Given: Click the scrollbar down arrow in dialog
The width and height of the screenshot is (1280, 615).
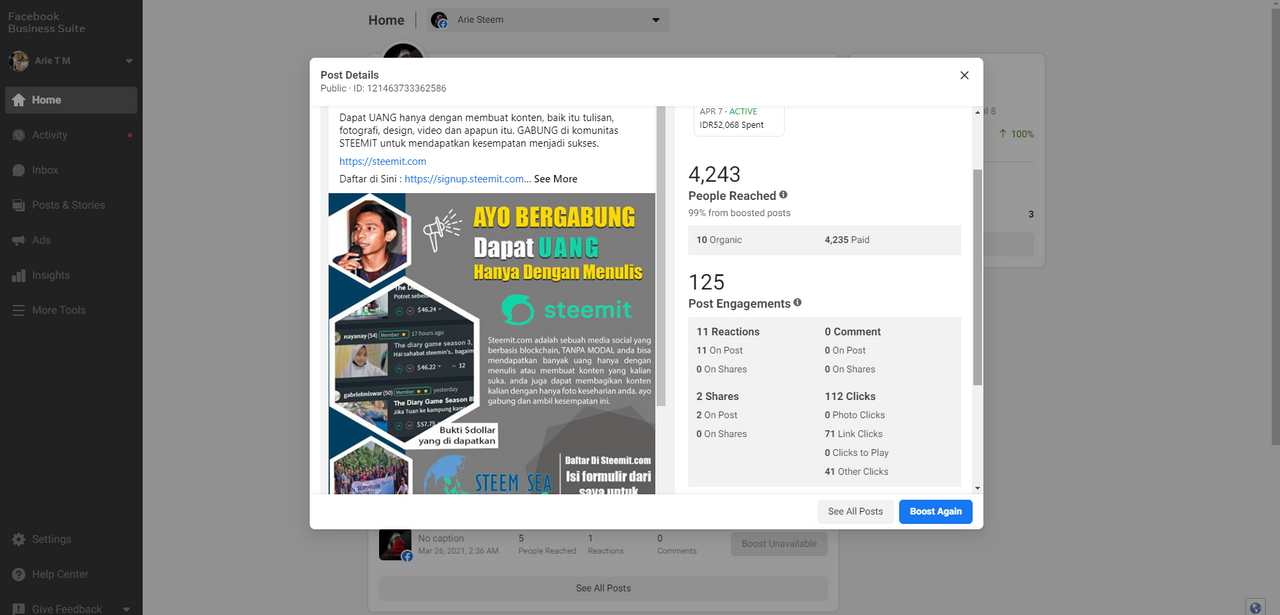Looking at the screenshot, I should pyautogui.click(x=978, y=488).
